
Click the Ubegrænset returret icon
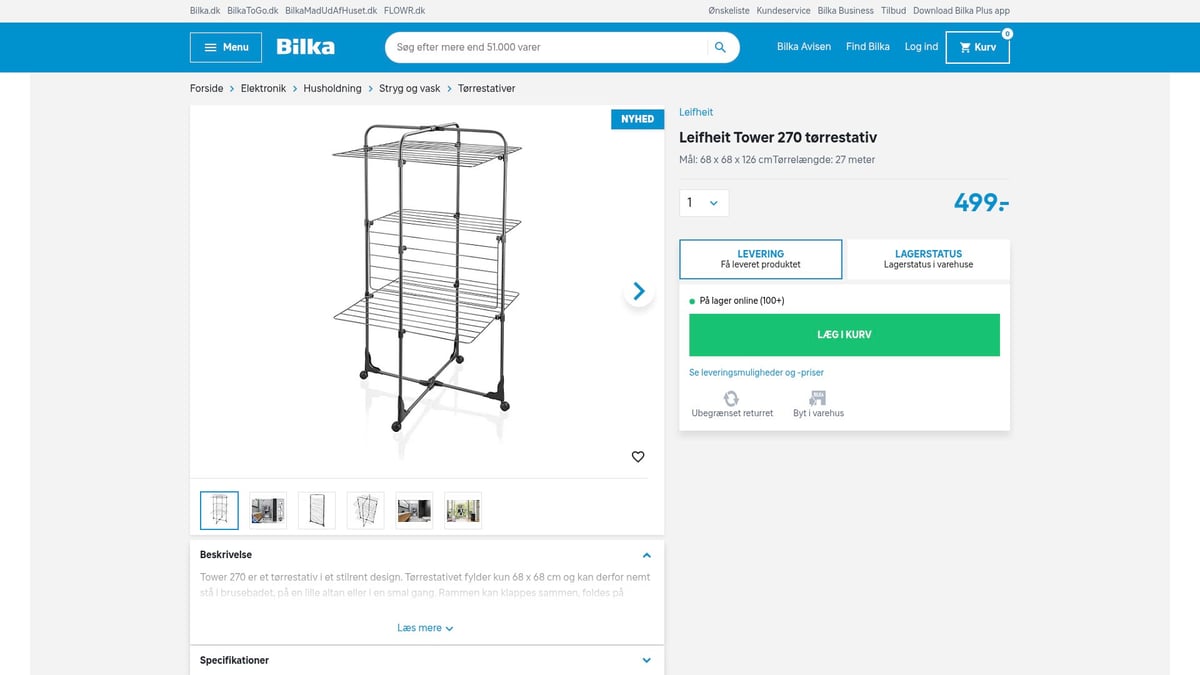click(731, 399)
